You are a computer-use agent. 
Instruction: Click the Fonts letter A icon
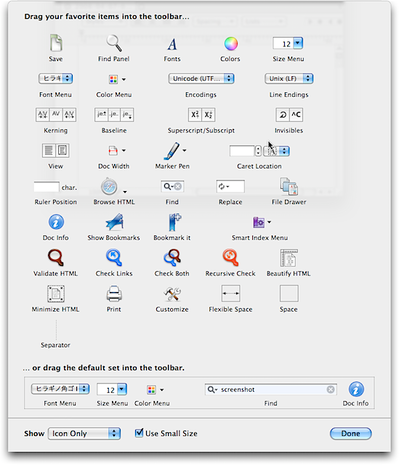[x=172, y=44]
